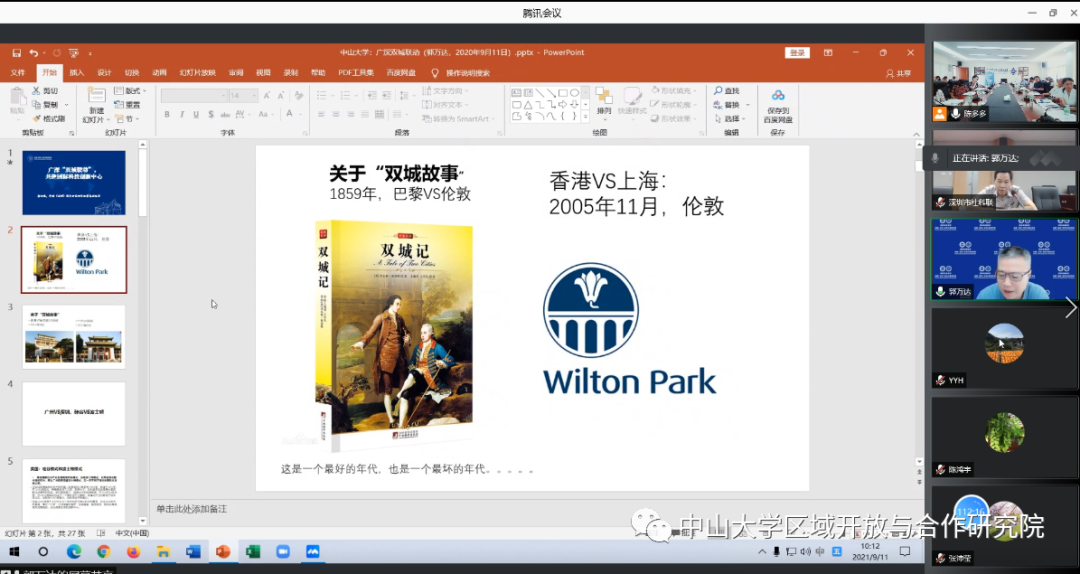Screen dimensions: 1080x574
Task: Open the File (文件) tab
Action: point(18,73)
